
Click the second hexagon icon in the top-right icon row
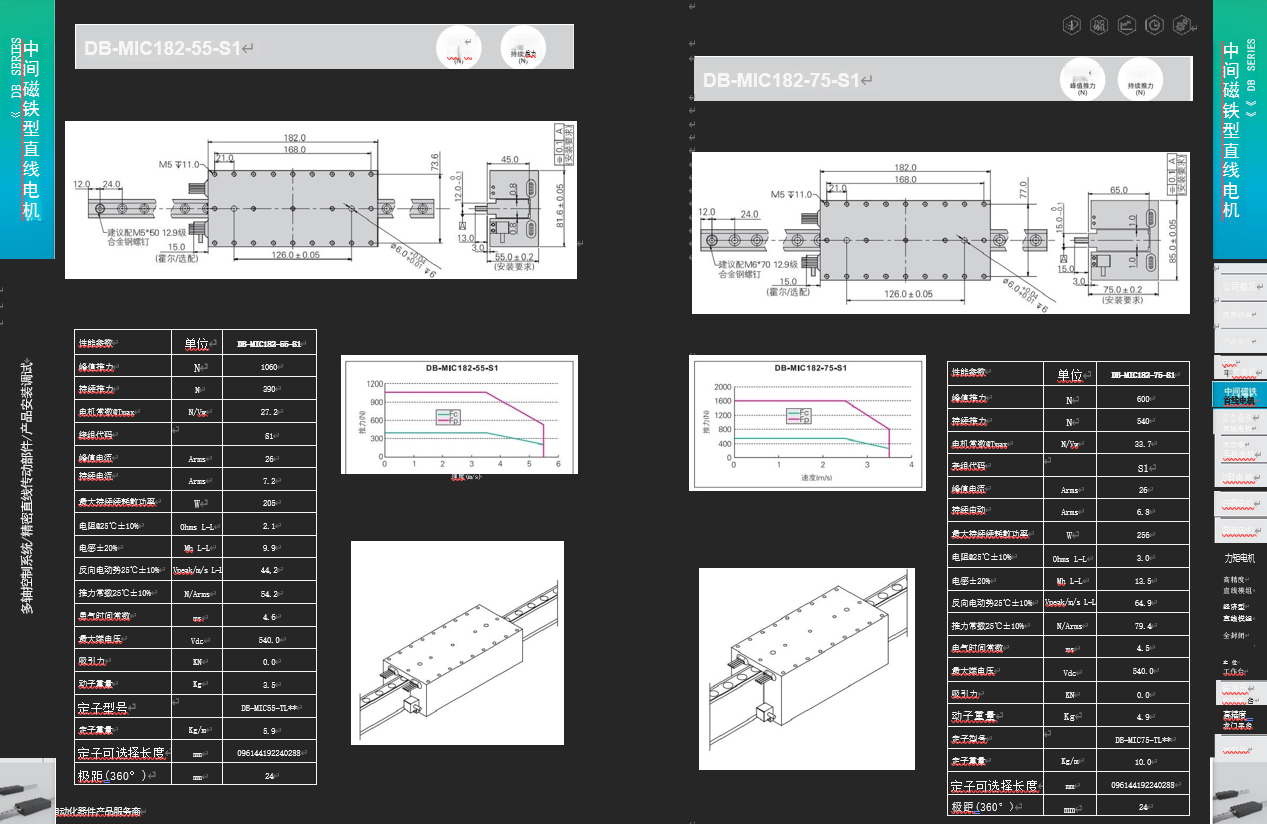click(x=1099, y=24)
